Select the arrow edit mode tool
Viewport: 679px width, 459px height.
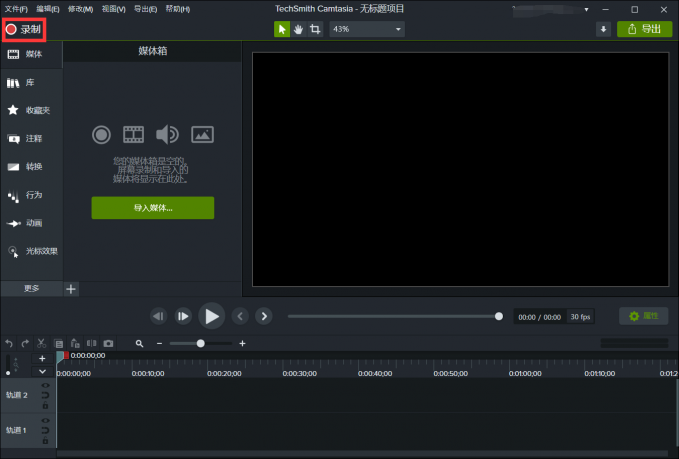coord(282,29)
